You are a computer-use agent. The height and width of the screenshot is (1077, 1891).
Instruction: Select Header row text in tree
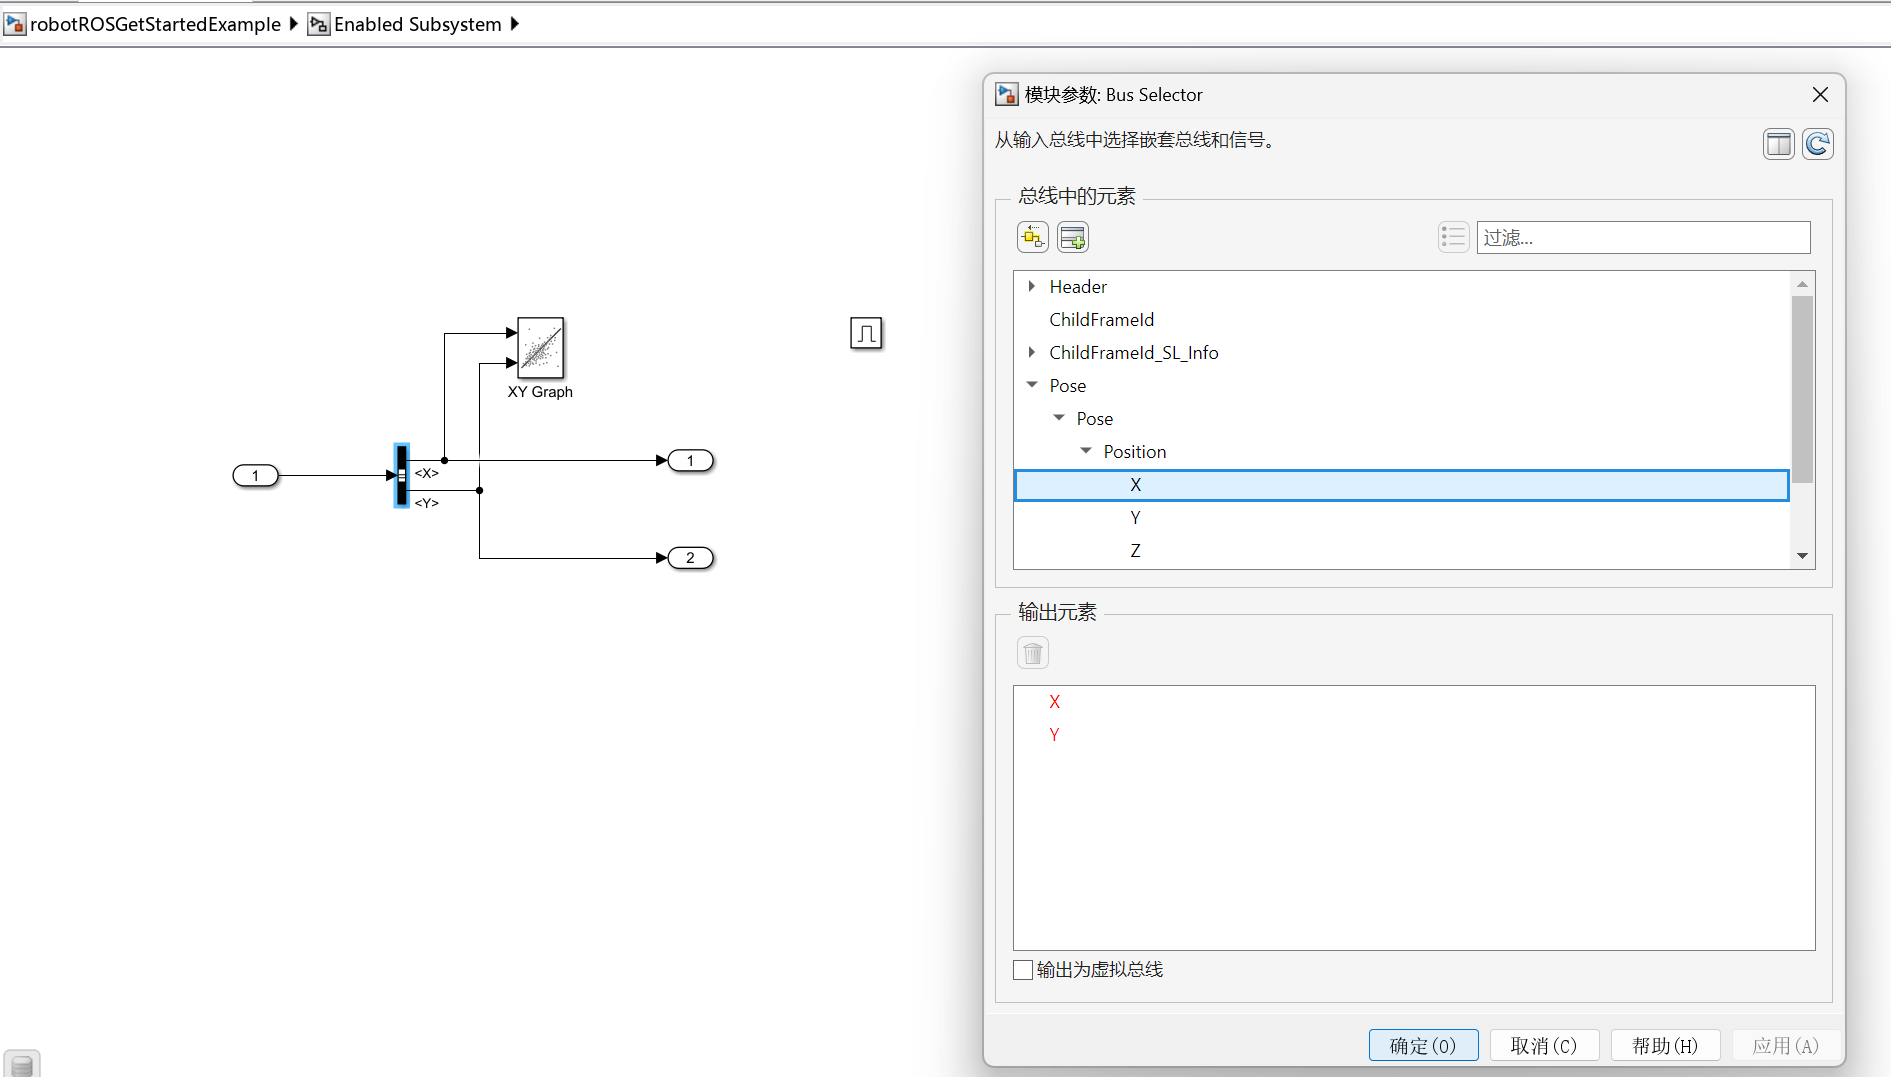tap(1078, 287)
